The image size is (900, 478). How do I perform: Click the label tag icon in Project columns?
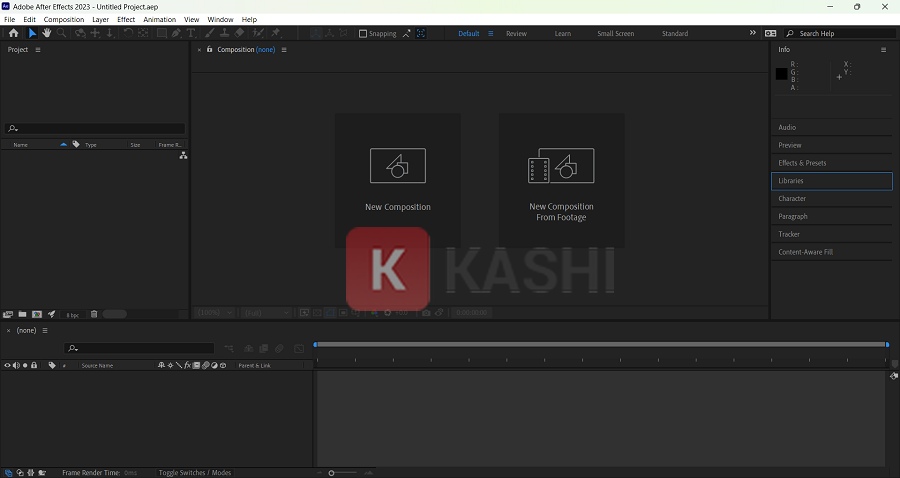coord(76,145)
